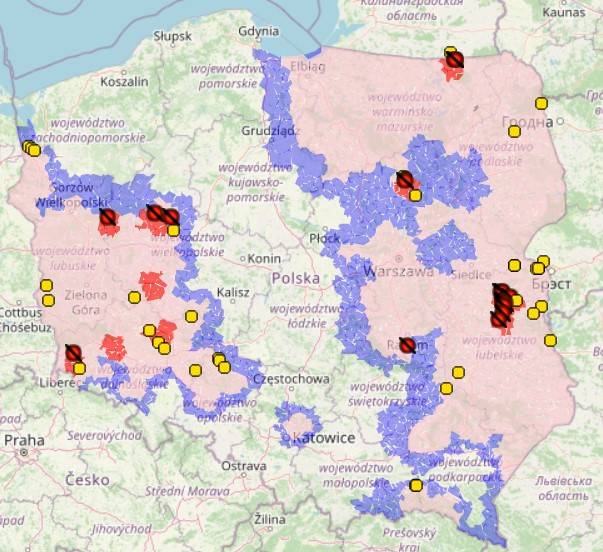Click the Česko country label
Viewport: 603px width, 552px height.
pos(87,480)
